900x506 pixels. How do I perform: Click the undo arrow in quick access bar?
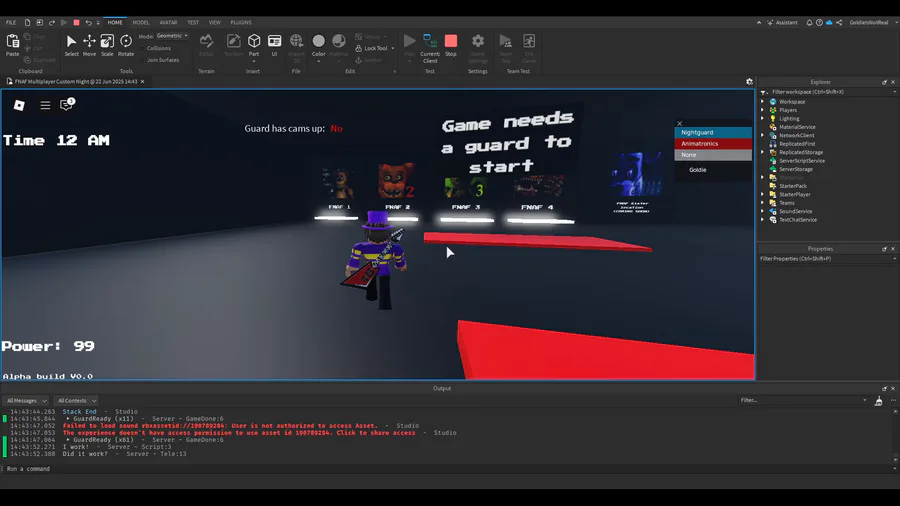pos(88,22)
